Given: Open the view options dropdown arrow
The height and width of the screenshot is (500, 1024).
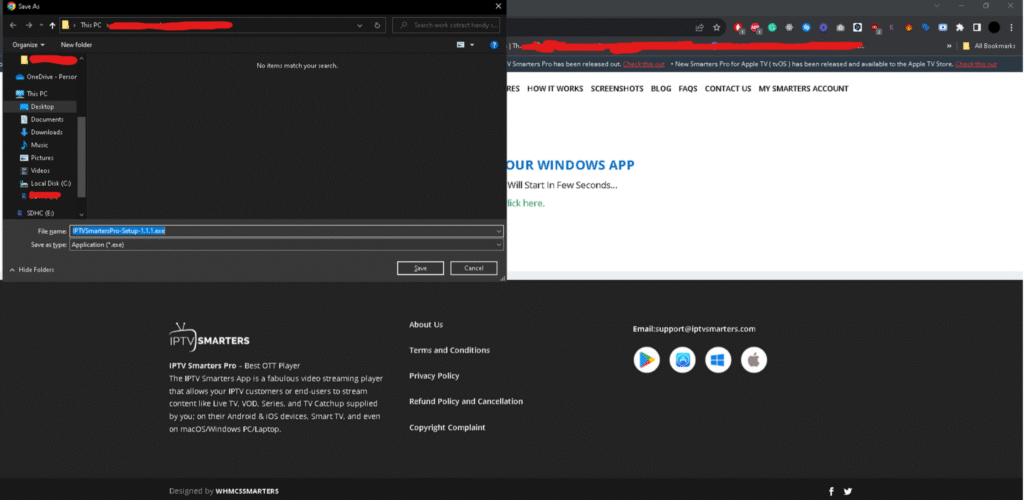Looking at the screenshot, I should [472, 45].
